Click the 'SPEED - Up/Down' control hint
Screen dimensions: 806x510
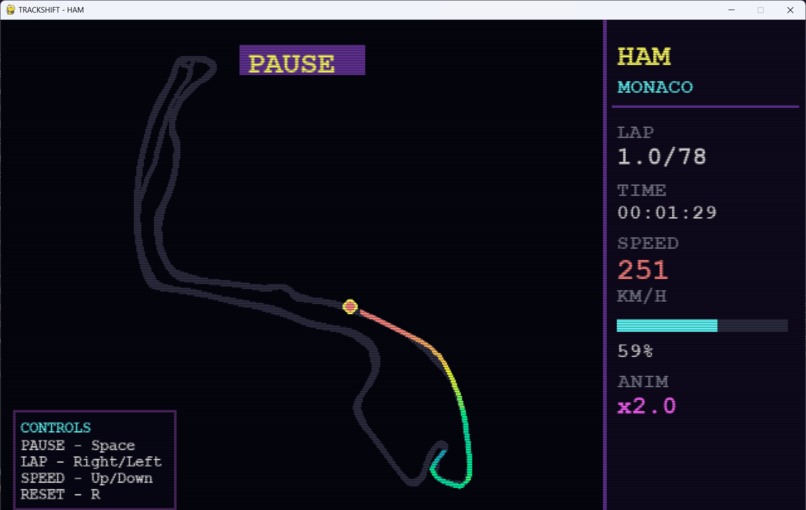pos(86,478)
